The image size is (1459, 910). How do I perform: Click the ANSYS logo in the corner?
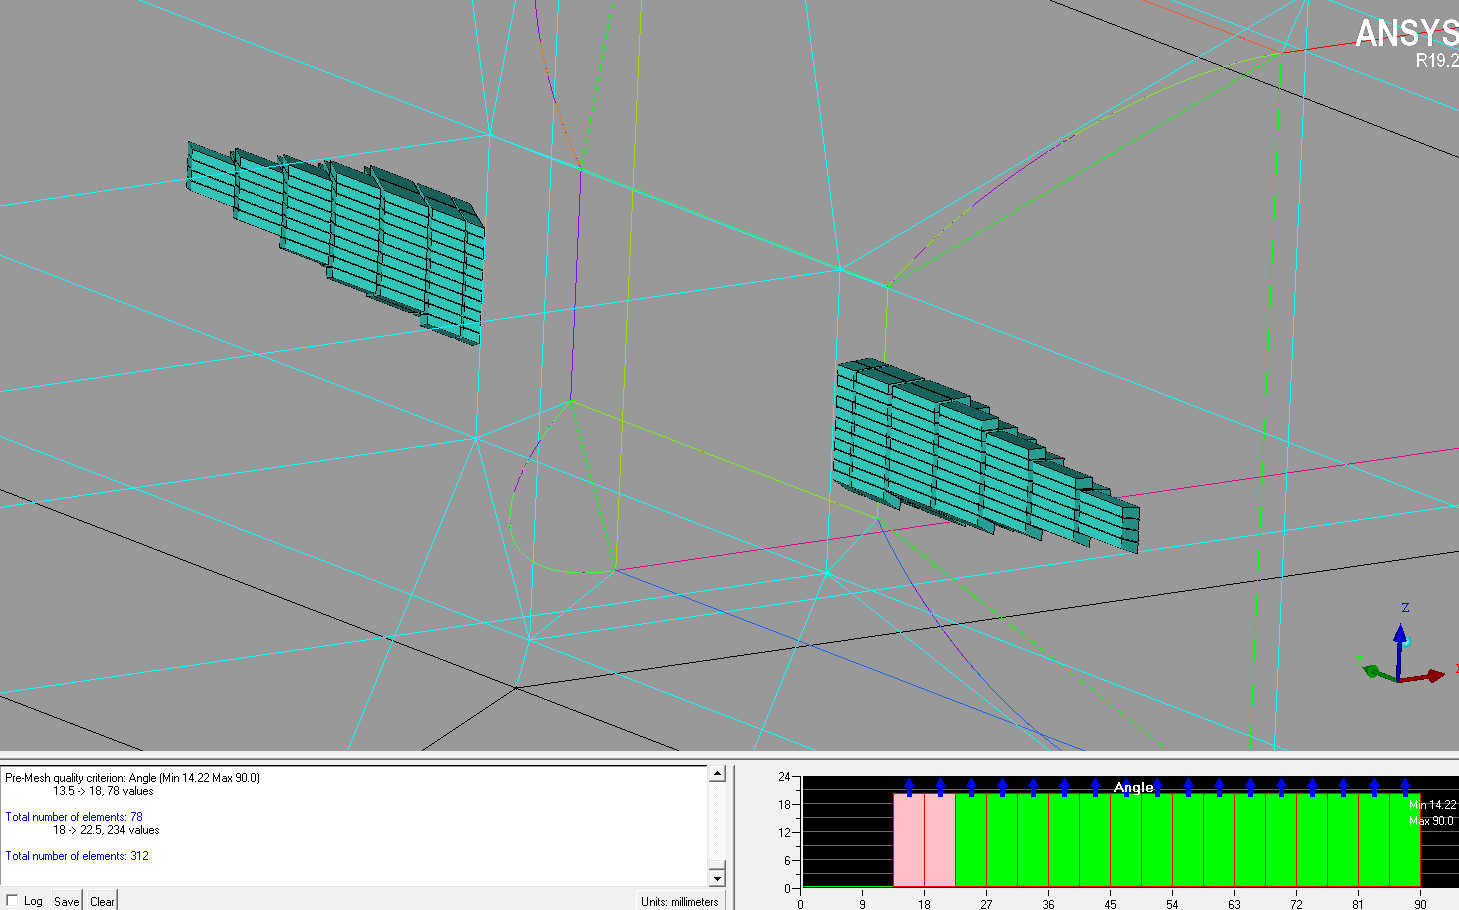(x=1405, y=35)
